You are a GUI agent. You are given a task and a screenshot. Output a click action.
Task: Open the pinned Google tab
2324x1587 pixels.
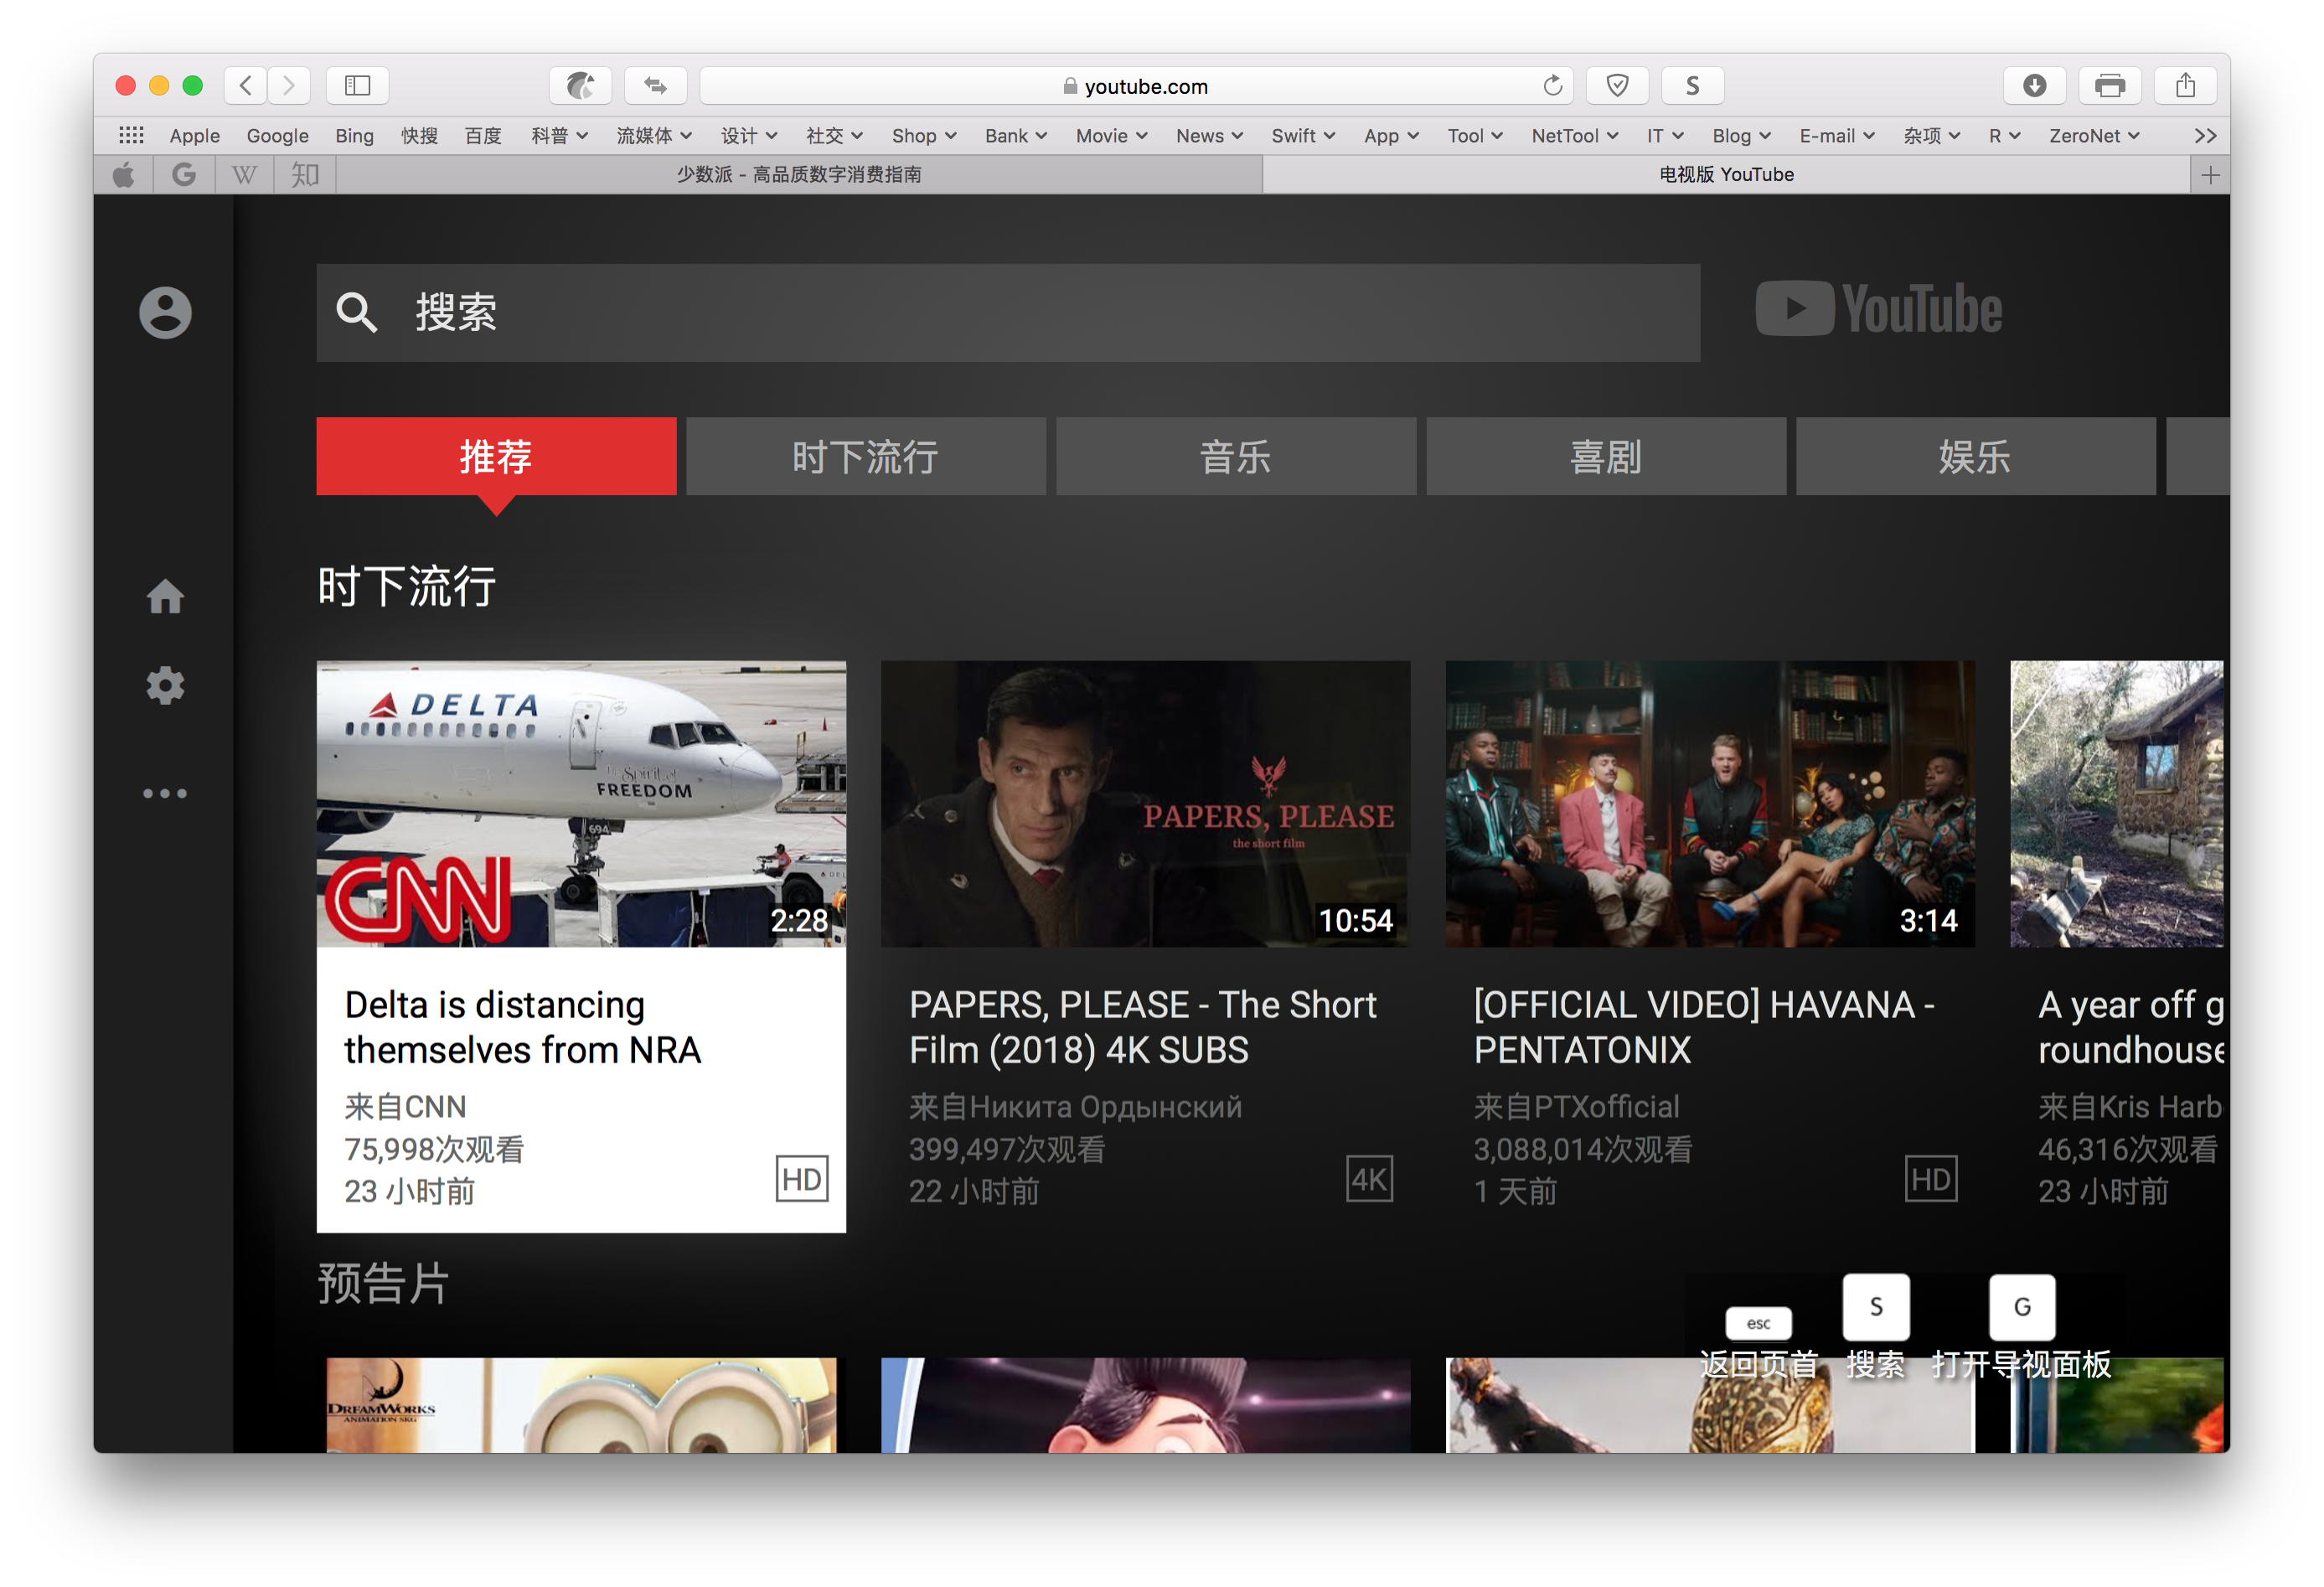(x=184, y=175)
